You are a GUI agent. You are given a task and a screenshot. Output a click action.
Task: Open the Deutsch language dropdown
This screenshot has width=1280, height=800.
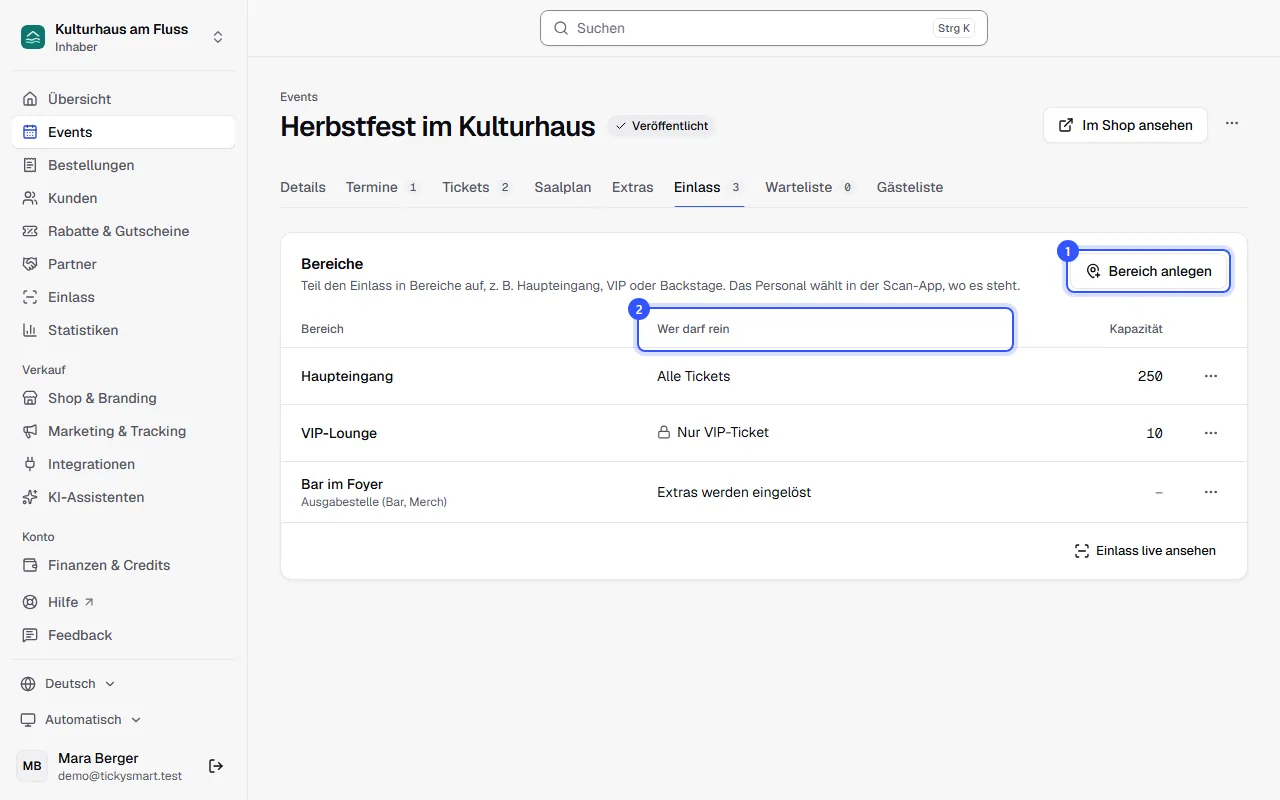coord(68,684)
